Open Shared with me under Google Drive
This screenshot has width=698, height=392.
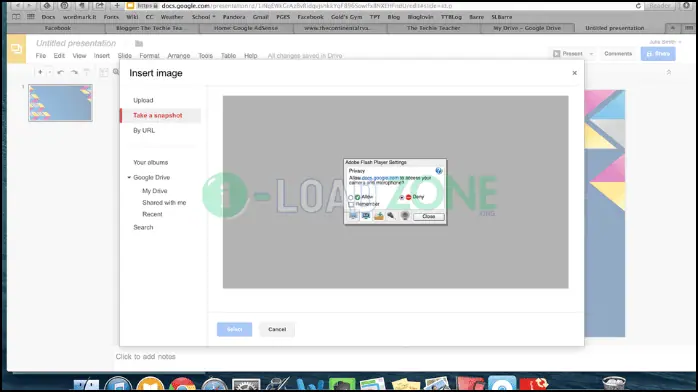(164, 202)
